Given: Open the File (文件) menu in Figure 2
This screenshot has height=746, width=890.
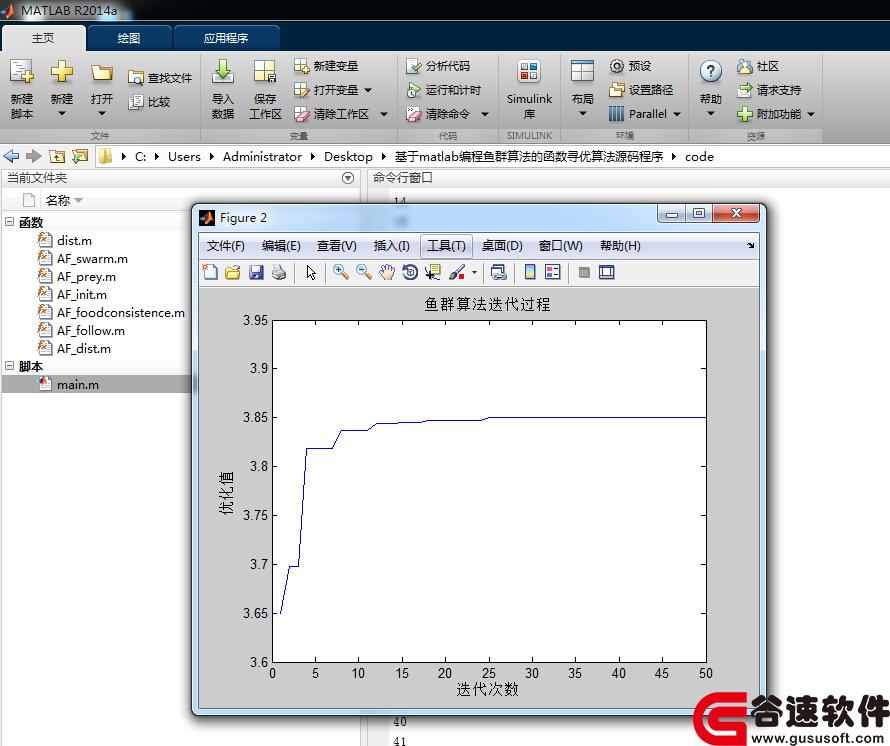Looking at the screenshot, I should coord(225,246).
